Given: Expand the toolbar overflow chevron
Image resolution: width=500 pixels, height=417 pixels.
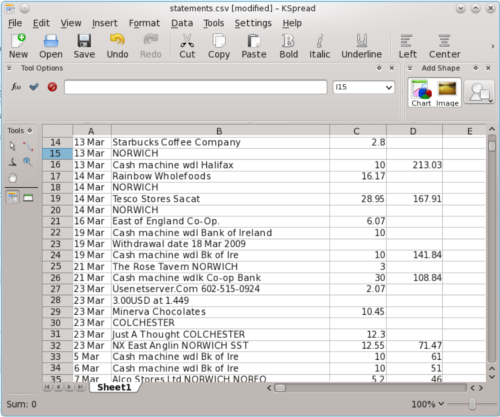Looking at the screenshot, I should (493, 46).
